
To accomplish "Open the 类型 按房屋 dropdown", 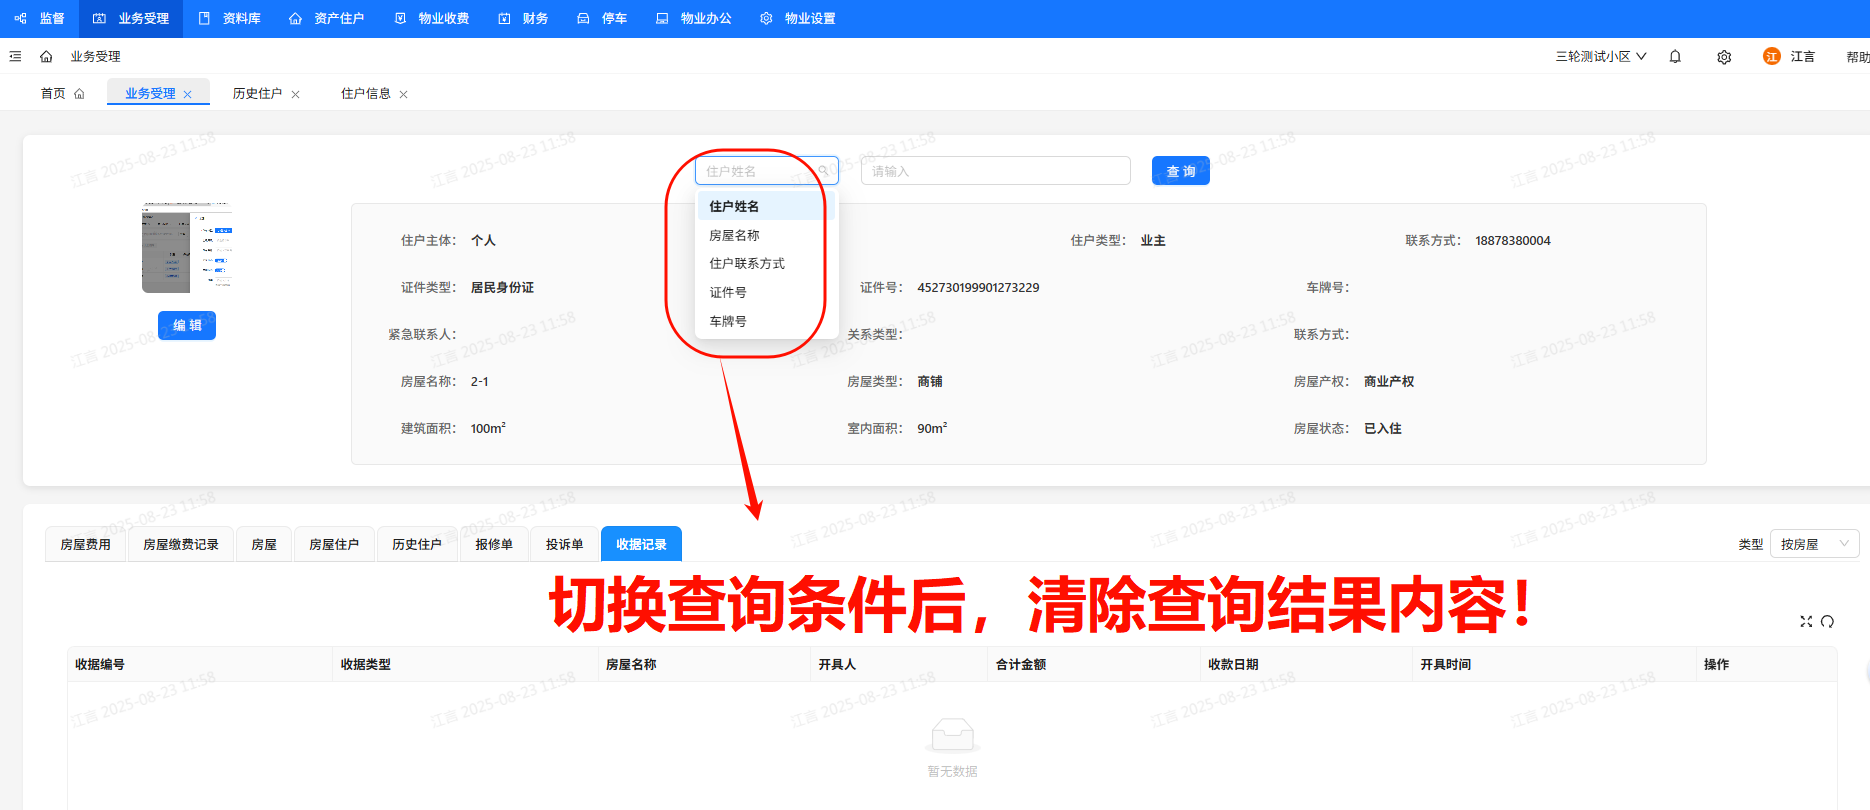I will click(x=1813, y=544).
